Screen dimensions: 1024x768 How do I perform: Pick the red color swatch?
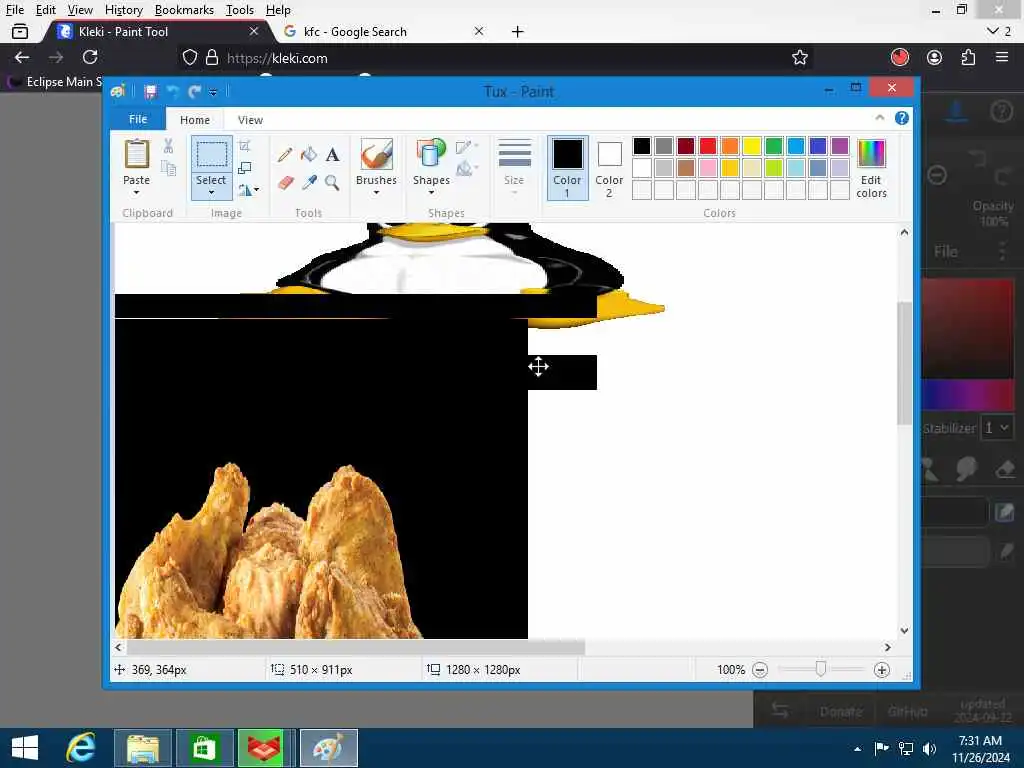pos(708,146)
